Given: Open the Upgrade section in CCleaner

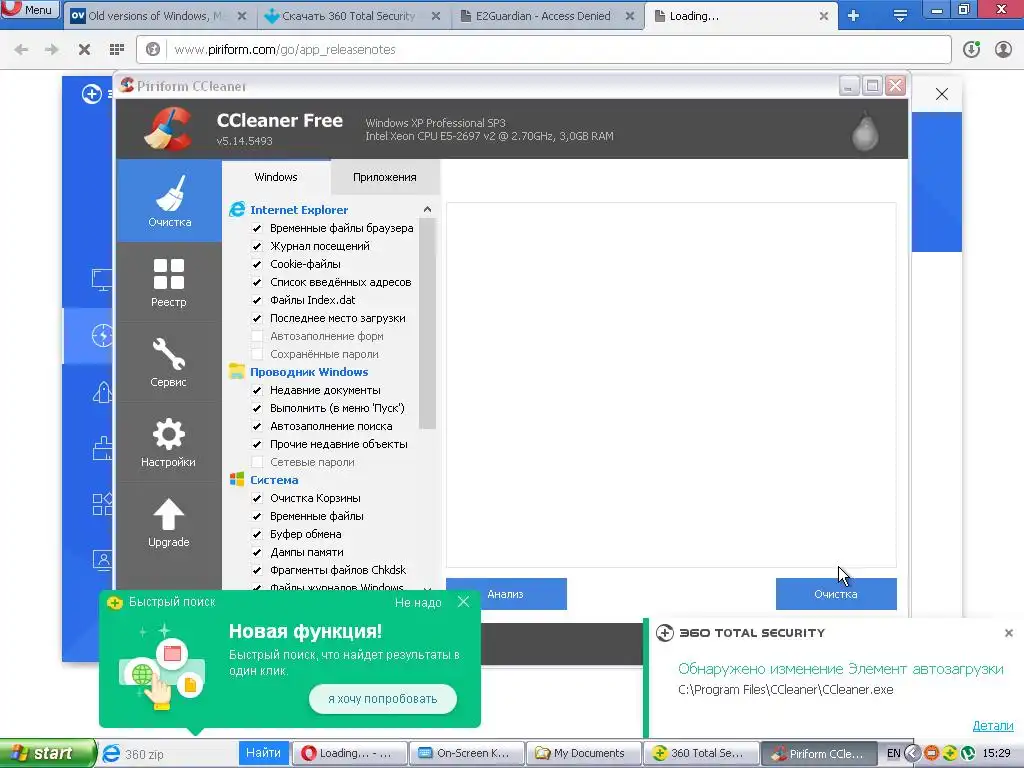Looking at the screenshot, I should click(169, 522).
